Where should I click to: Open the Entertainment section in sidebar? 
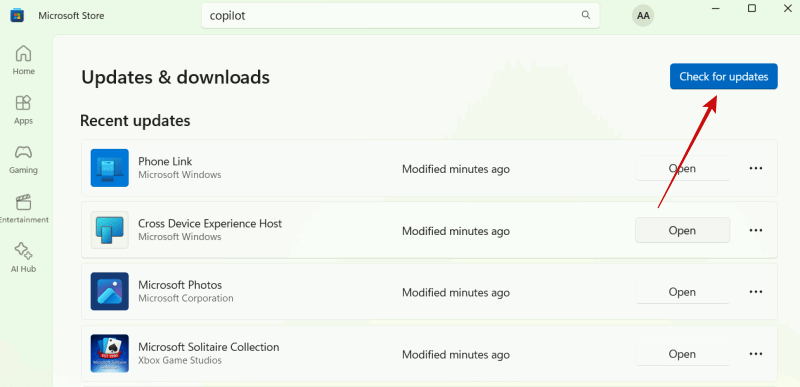23,209
